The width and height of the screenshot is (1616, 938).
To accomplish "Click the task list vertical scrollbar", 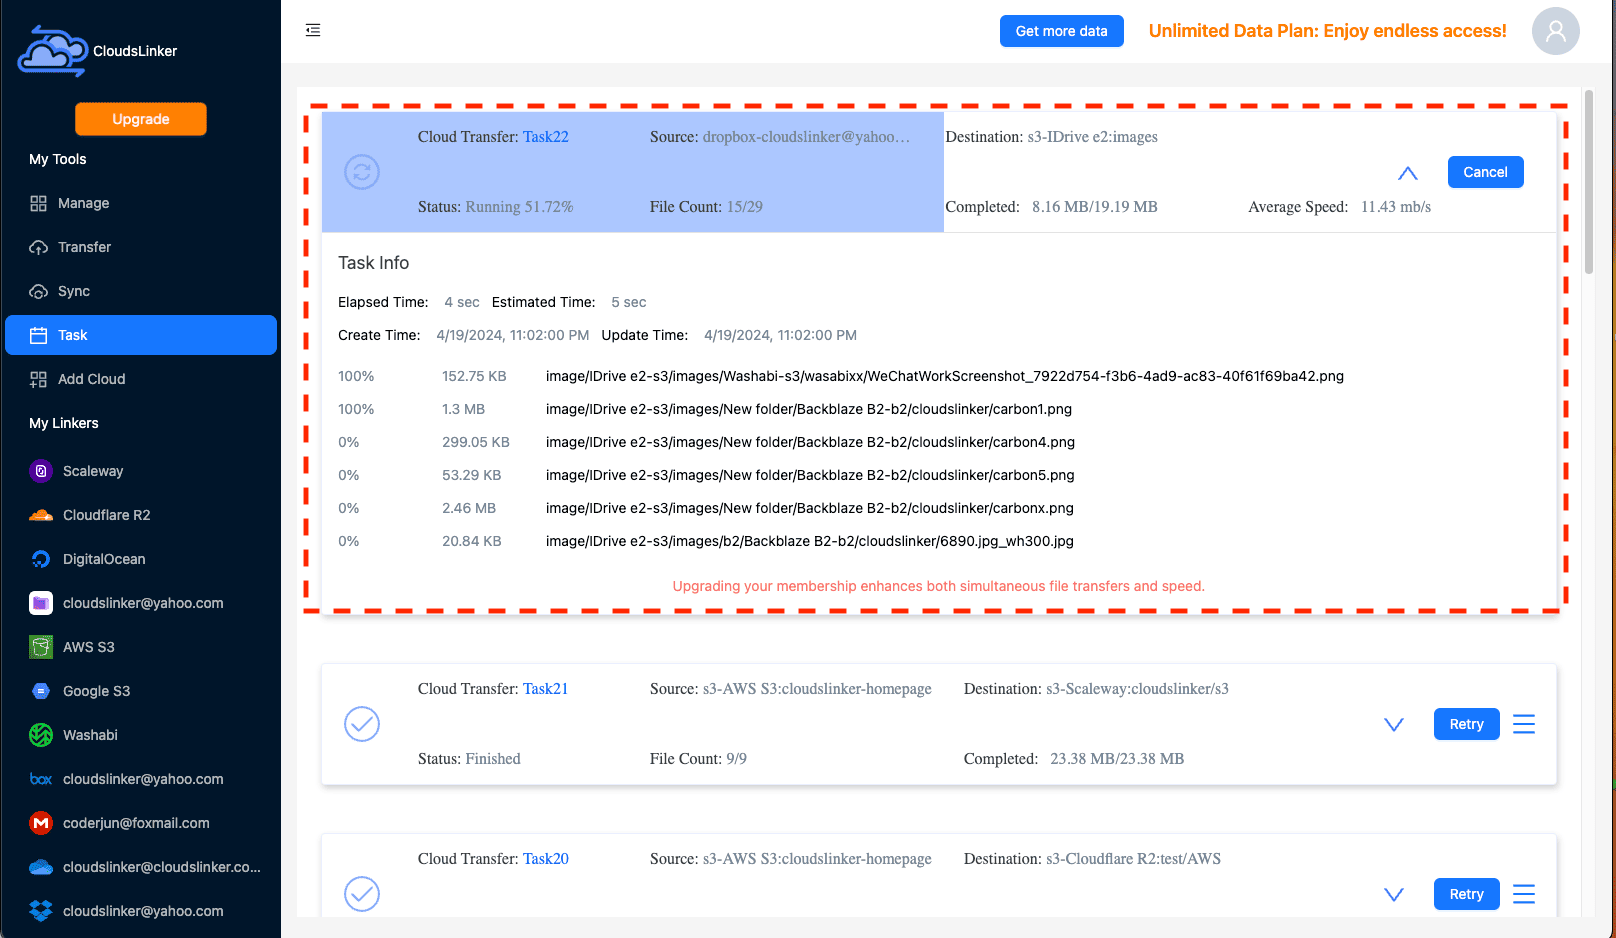I will click(1589, 180).
